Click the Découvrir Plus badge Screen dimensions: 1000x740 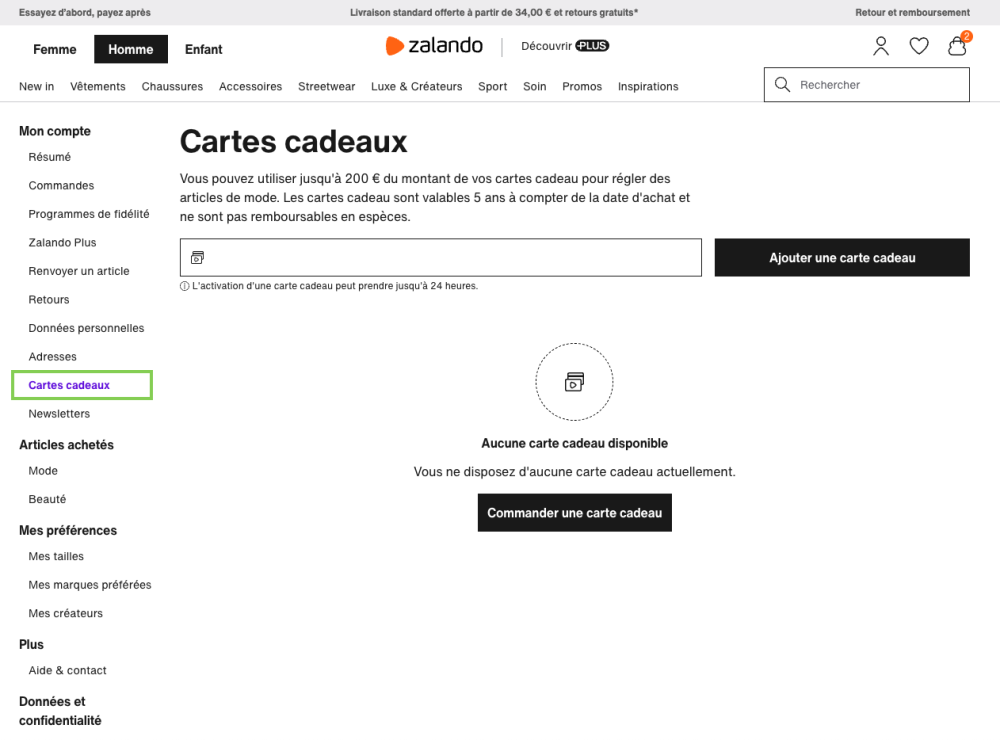click(x=565, y=46)
